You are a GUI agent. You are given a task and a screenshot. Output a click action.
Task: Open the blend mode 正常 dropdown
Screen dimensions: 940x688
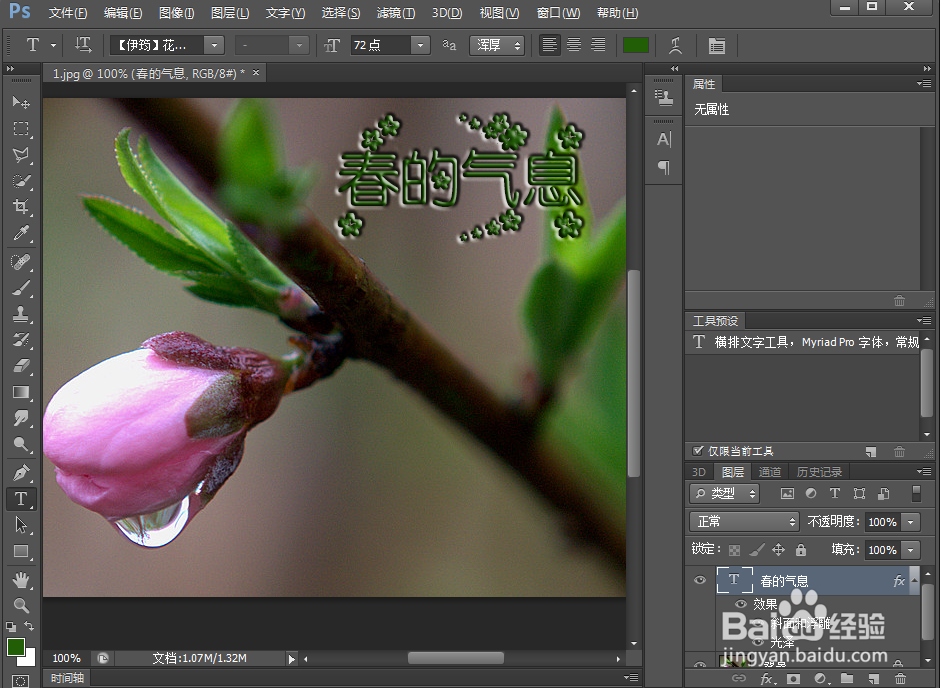coord(745,521)
